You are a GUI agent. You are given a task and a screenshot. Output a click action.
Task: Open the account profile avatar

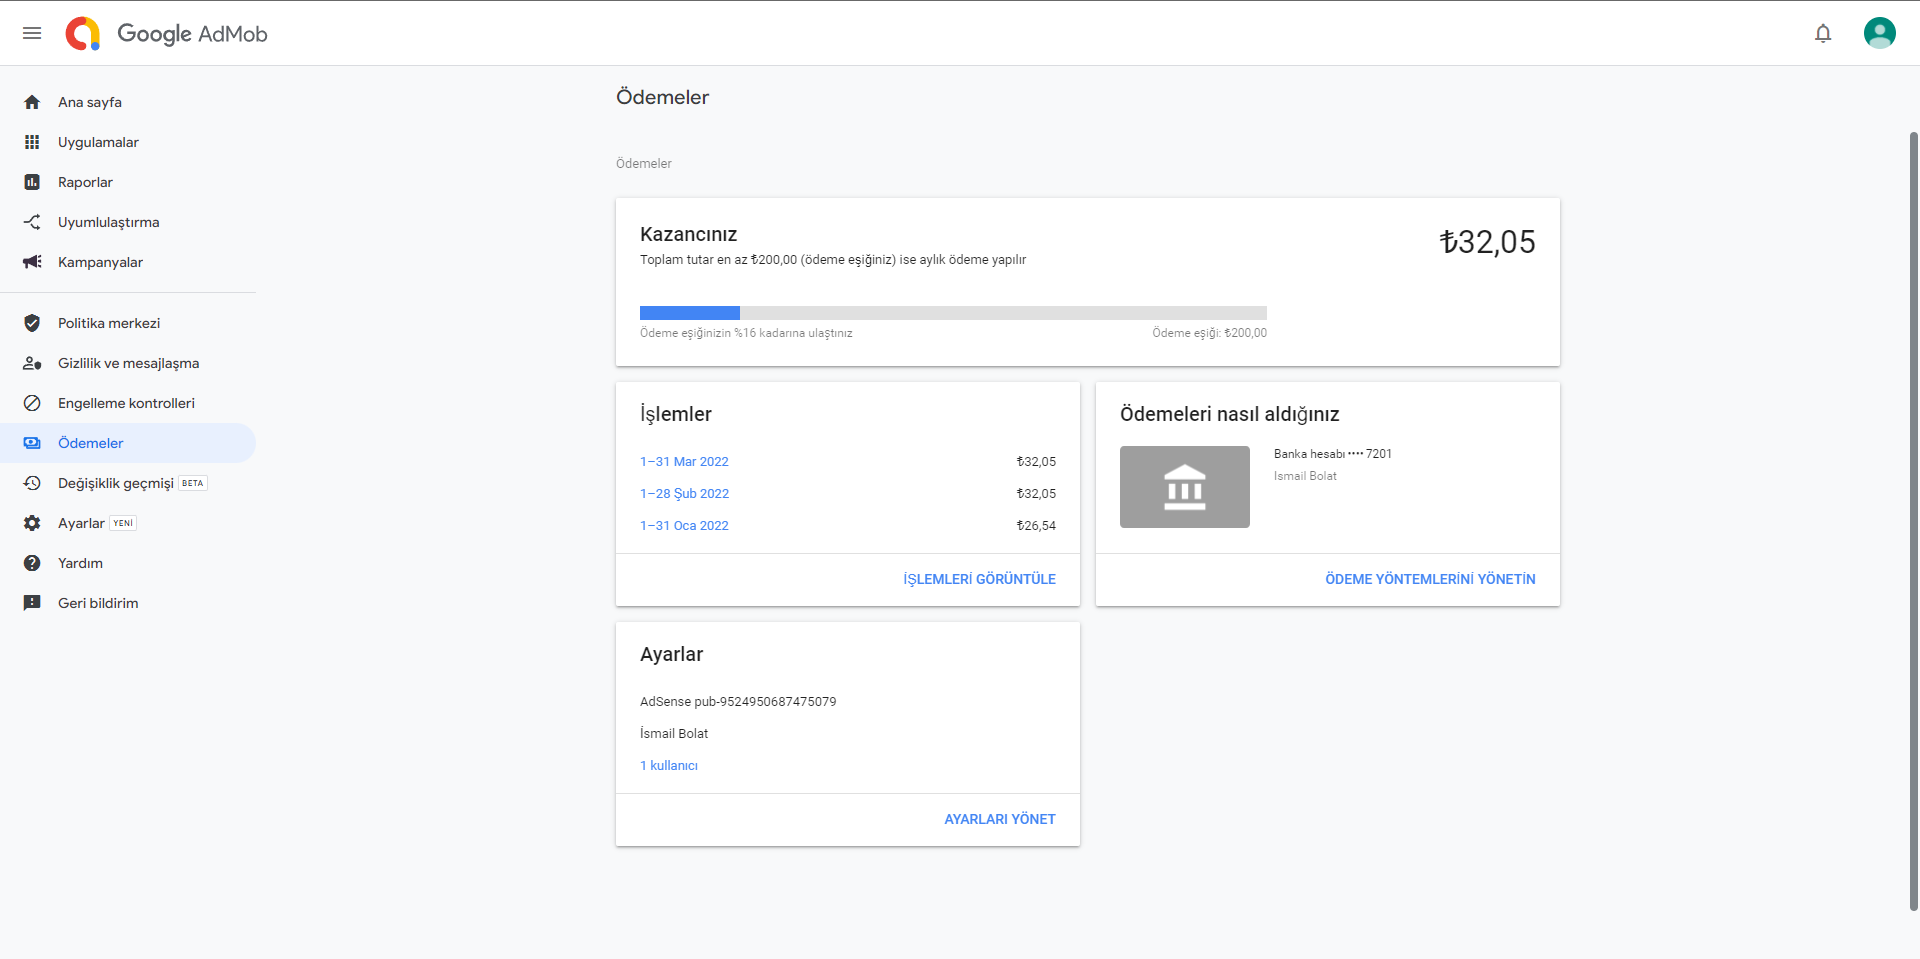click(1880, 33)
